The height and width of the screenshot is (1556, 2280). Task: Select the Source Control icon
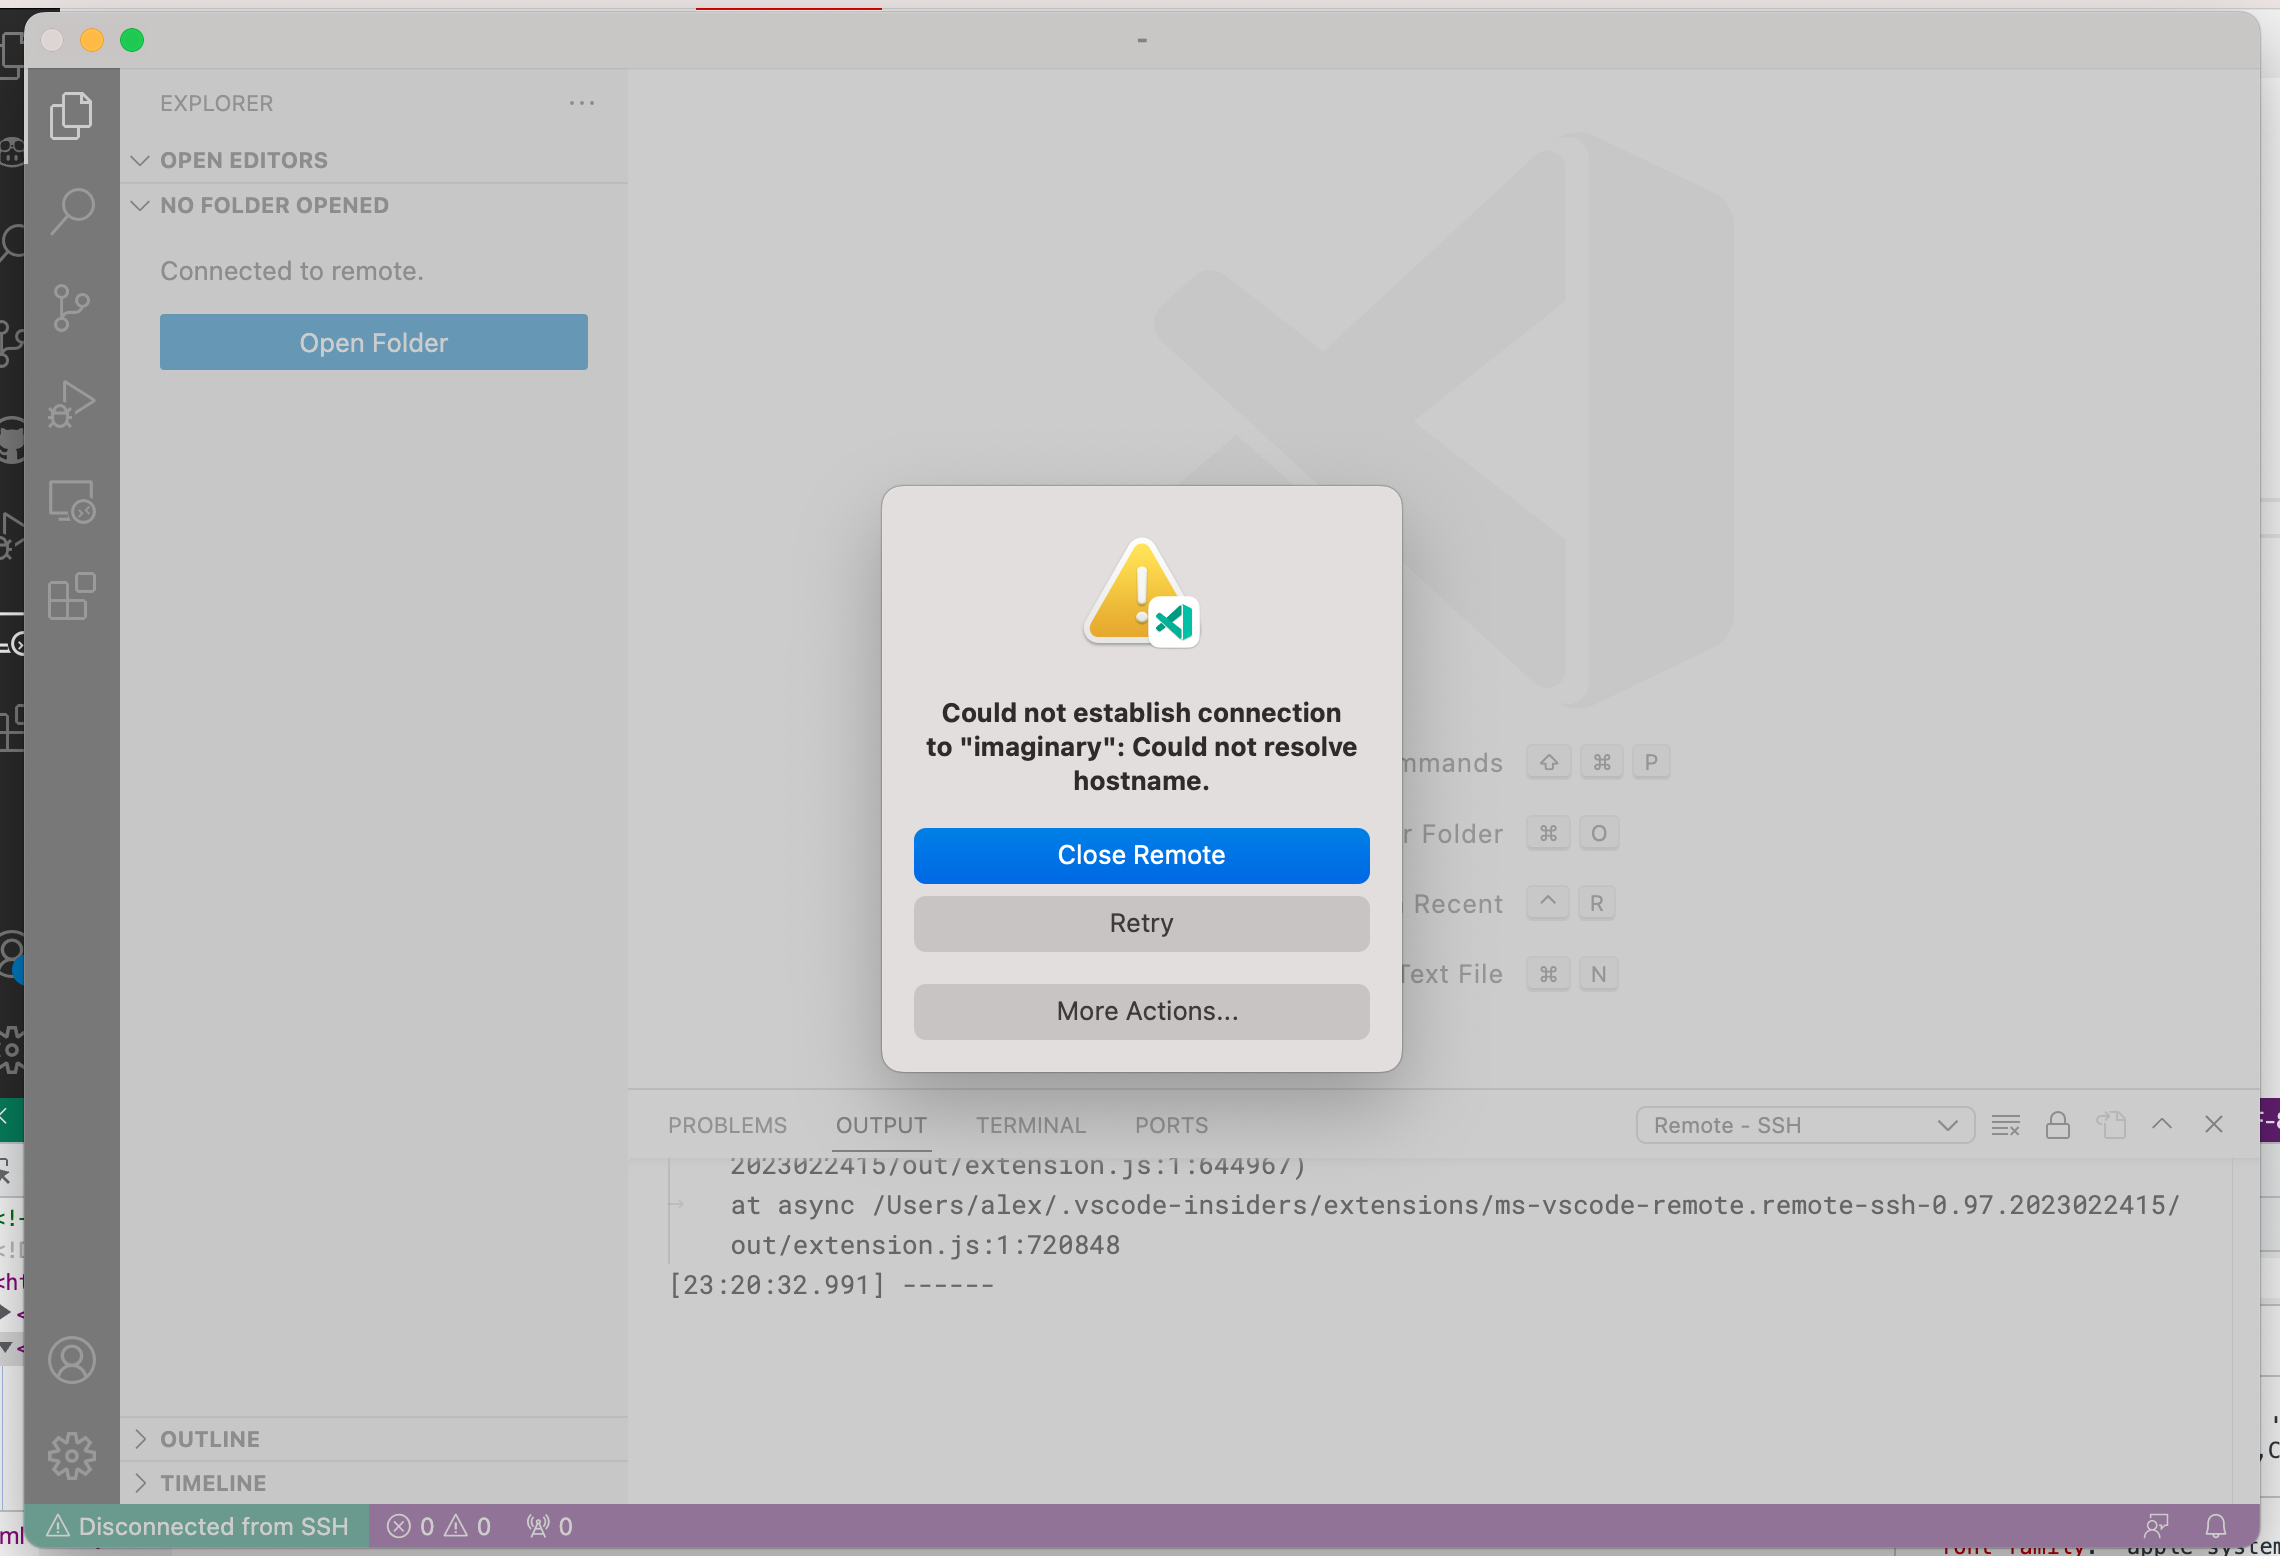click(x=72, y=308)
